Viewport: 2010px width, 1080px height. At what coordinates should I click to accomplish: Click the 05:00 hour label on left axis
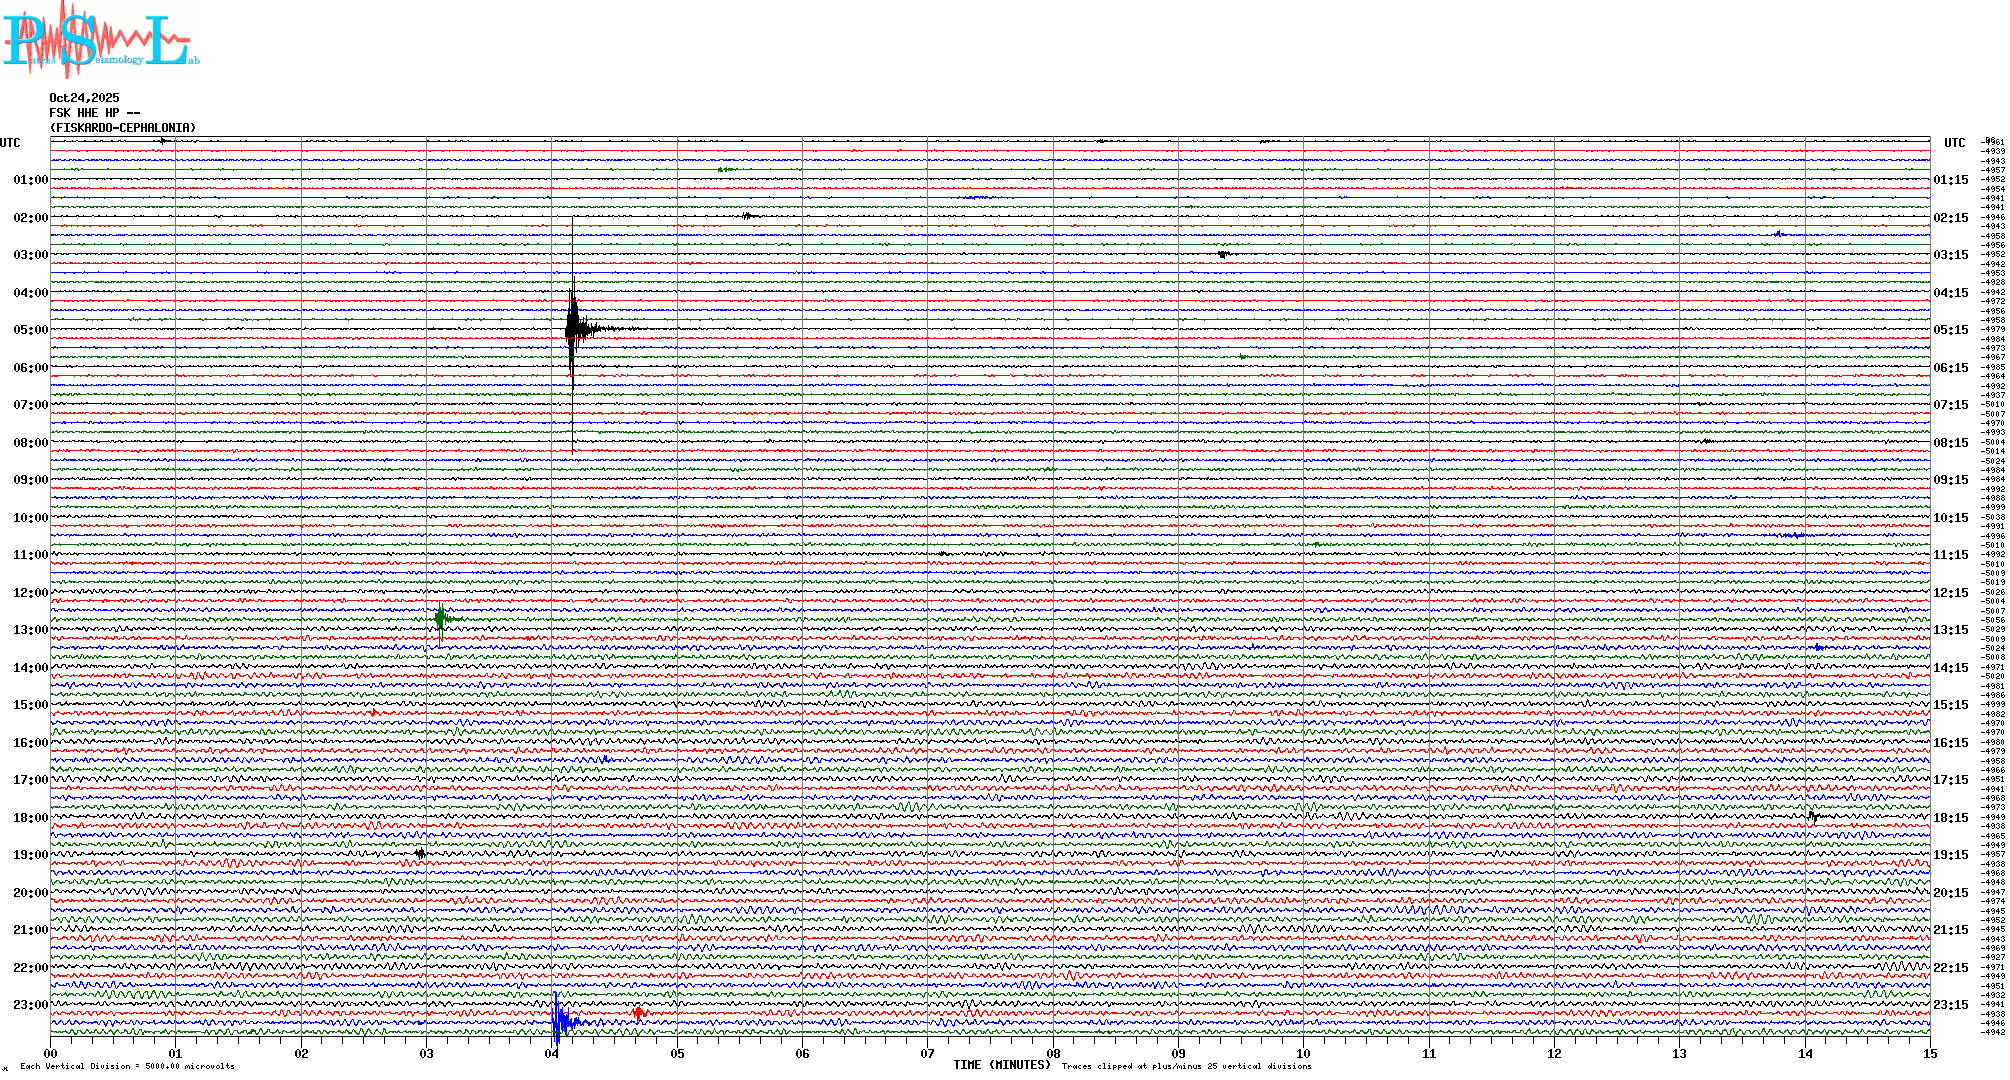[x=30, y=330]
